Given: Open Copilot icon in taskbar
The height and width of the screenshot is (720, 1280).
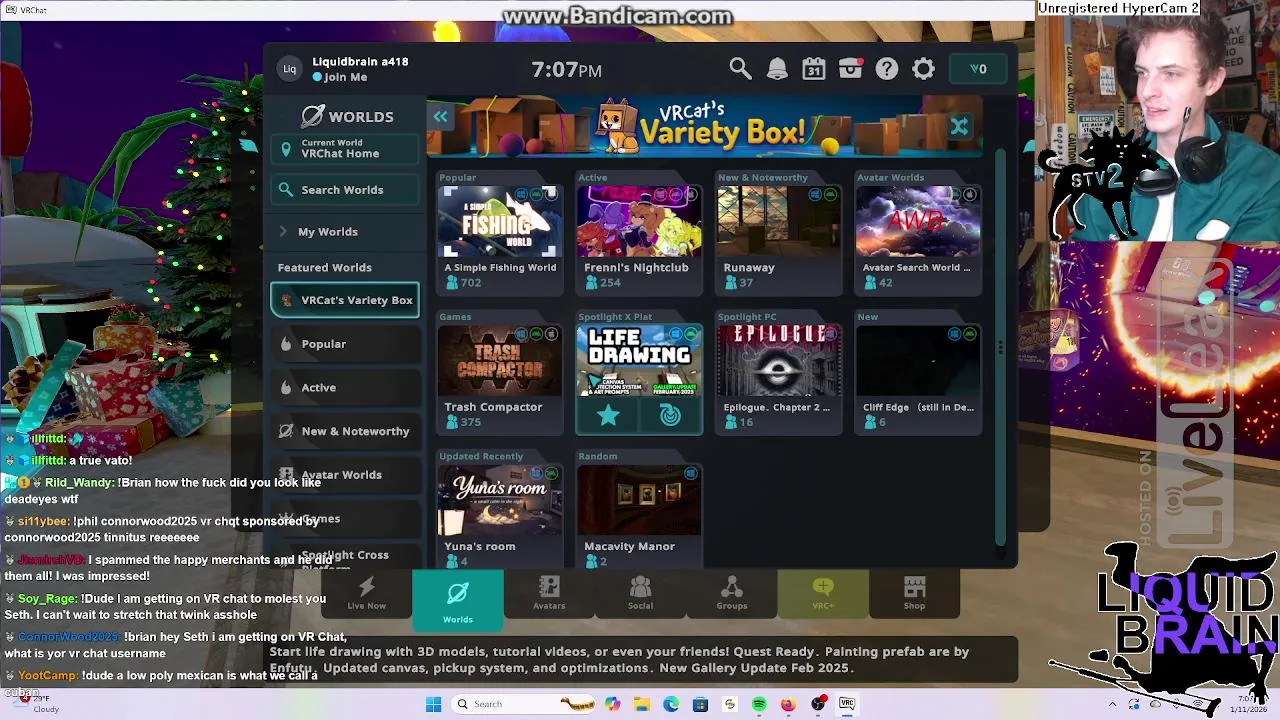Looking at the screenshot, I should tap(612, 704).
